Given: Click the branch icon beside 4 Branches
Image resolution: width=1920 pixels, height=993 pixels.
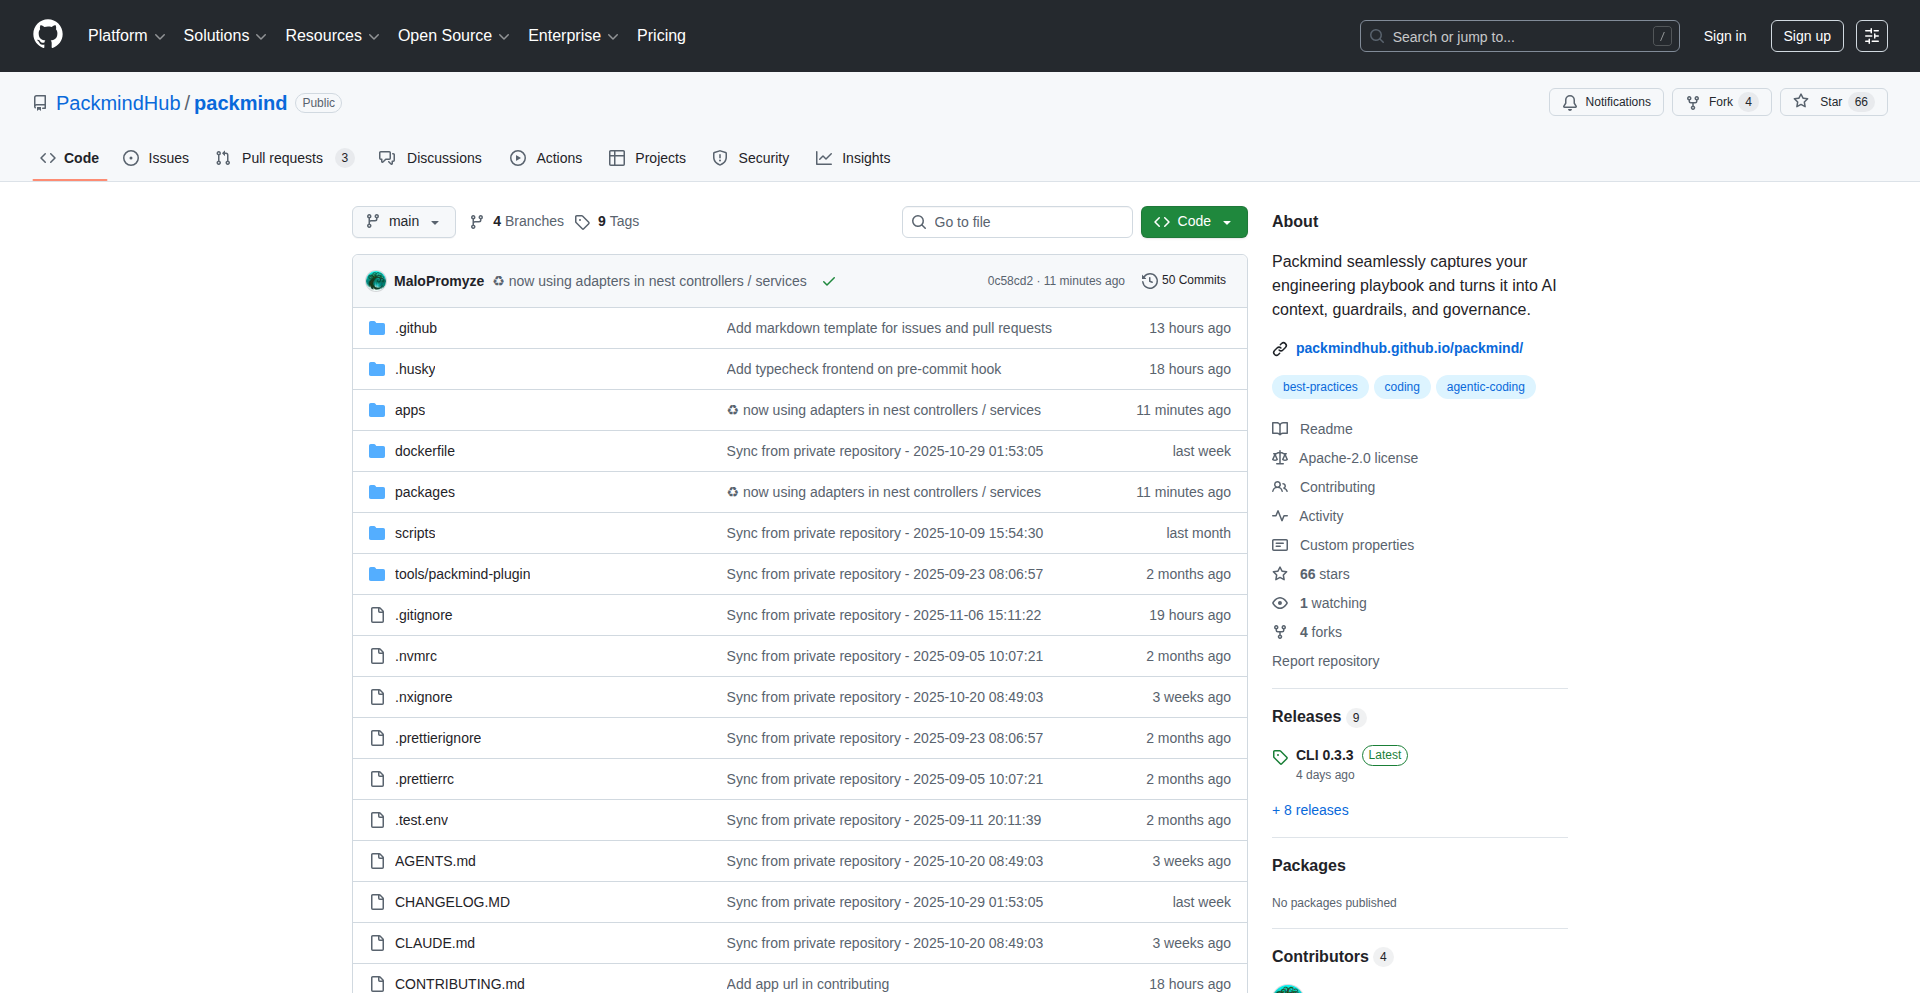Looking at the screenshot, I should tap(478, 221).
